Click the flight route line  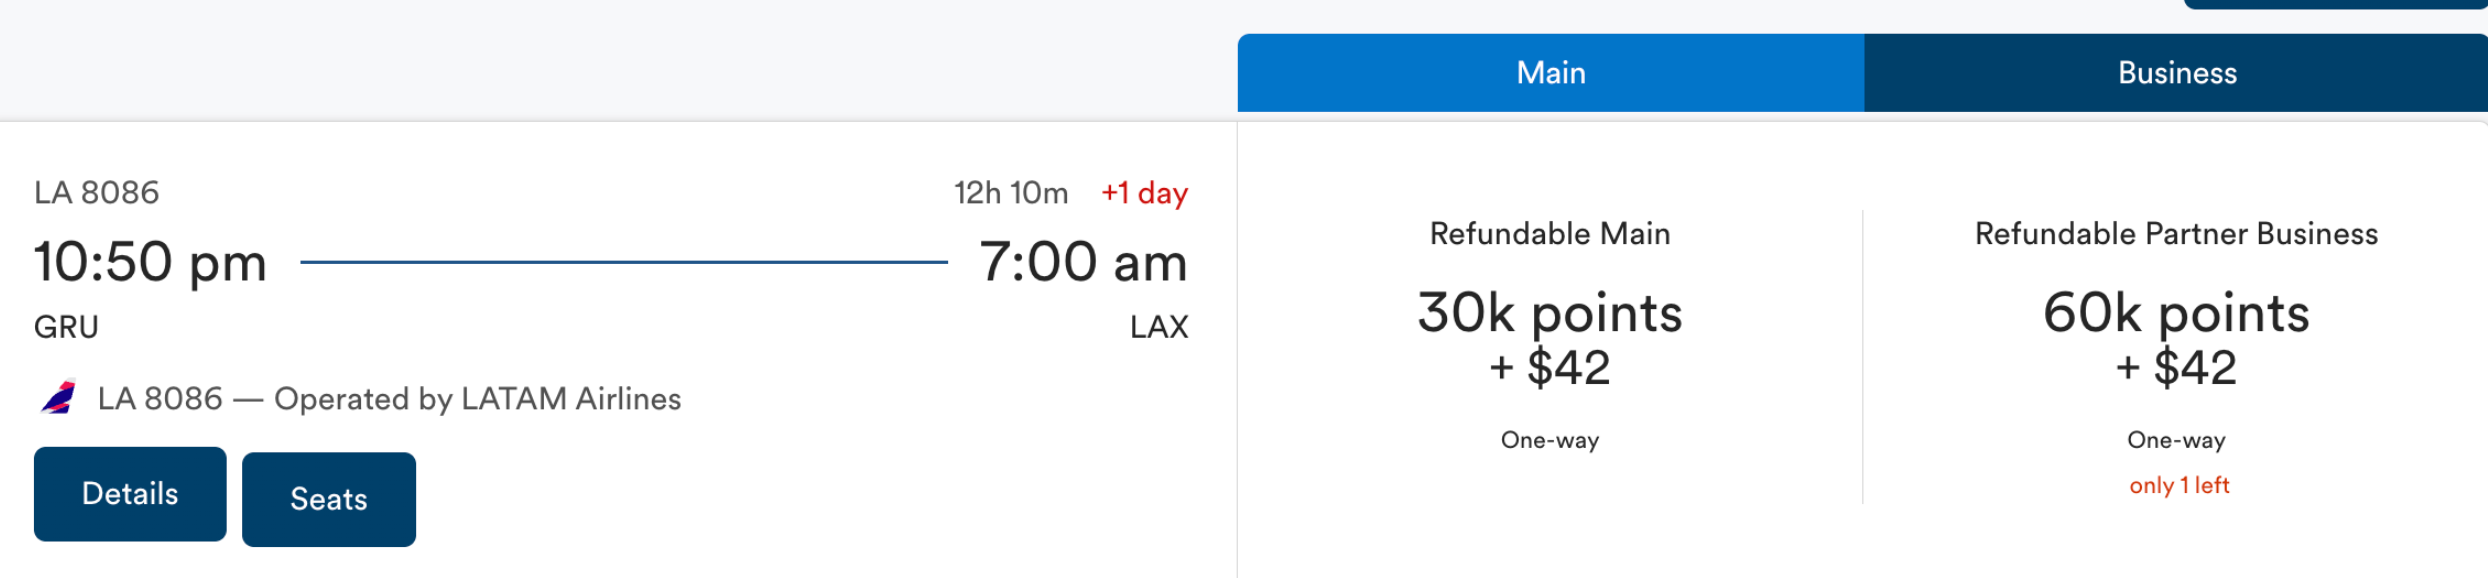624,262
